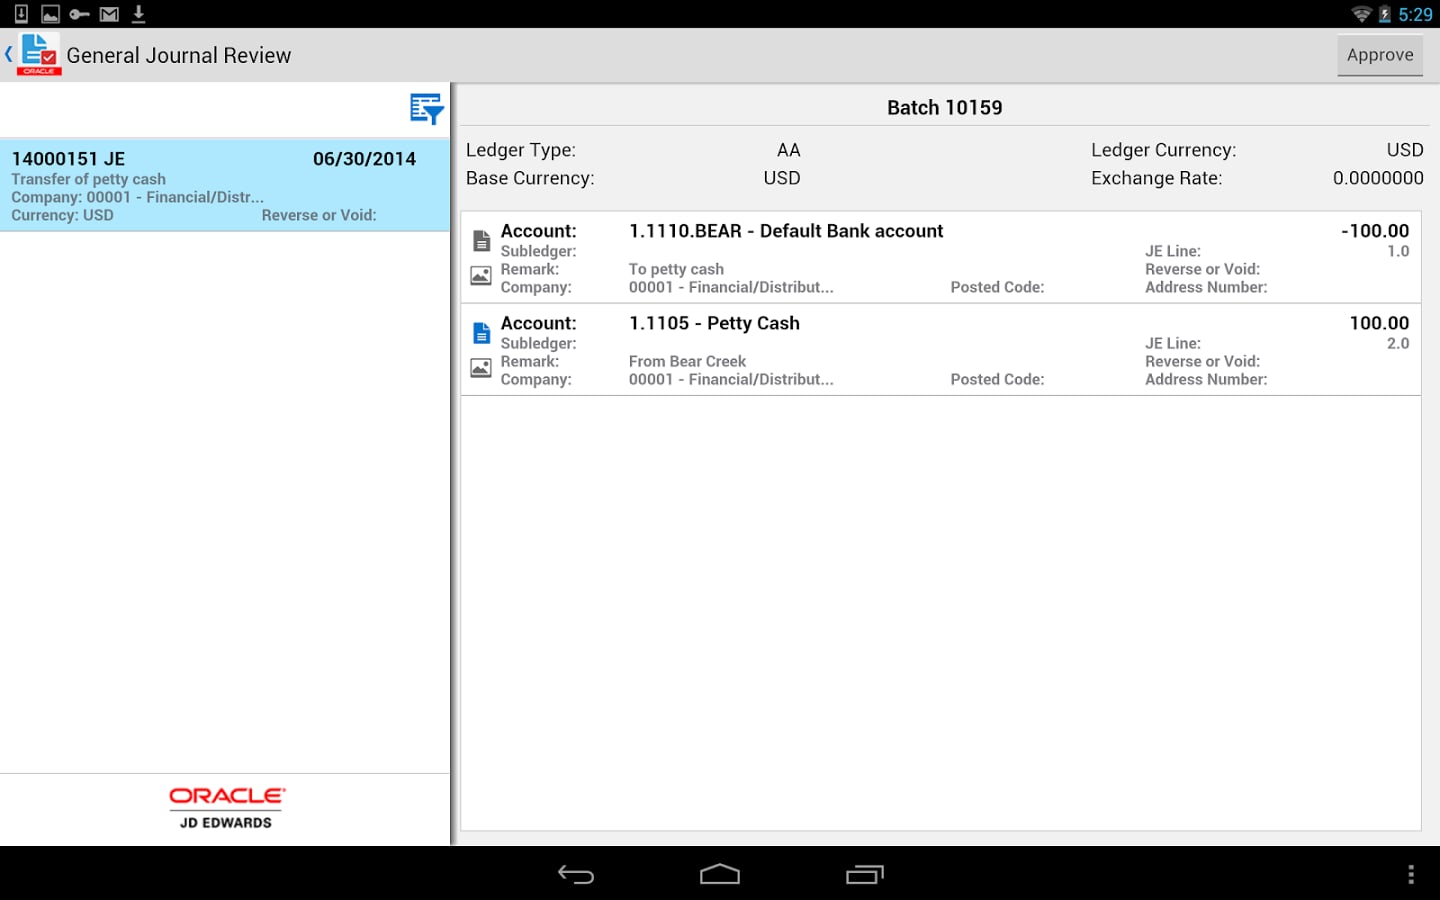Open the Android recent apps button

pyautogui.click(x=865, y=875)
